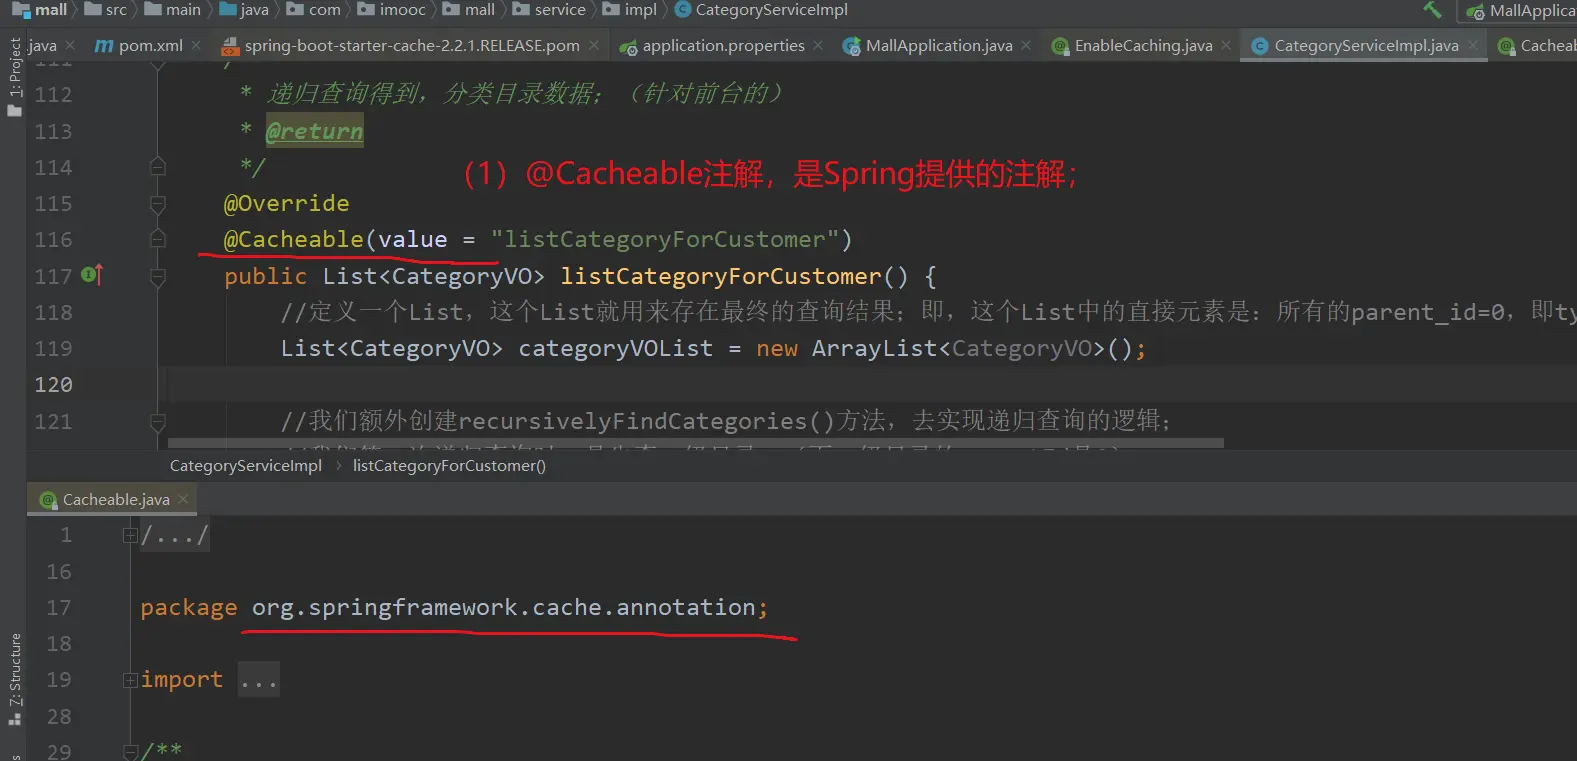Toggle the fold marker at line 115
The width and height of the screenshot is (1577, 761).
(x=158, y=203)
